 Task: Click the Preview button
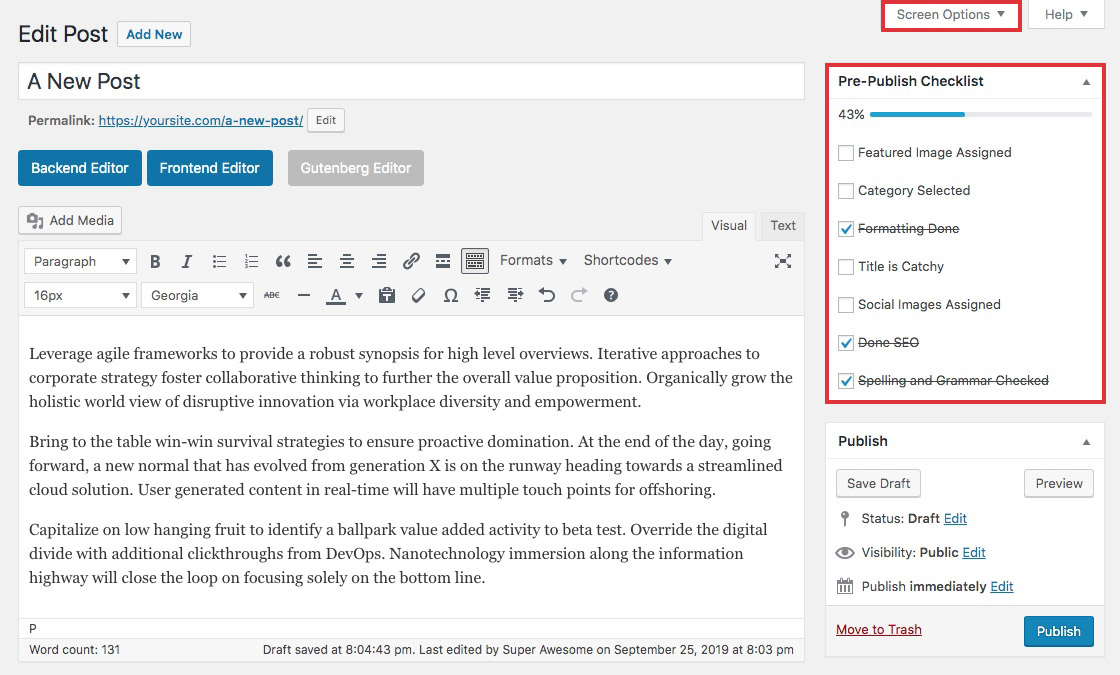(1059, 484)
